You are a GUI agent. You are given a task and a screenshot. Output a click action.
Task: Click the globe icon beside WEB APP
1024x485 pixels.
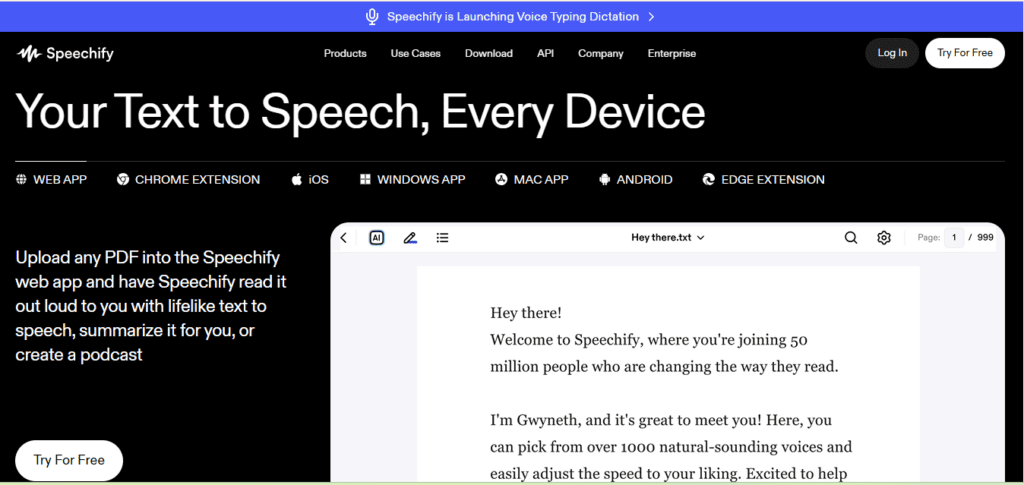click(x=21, y=180)
